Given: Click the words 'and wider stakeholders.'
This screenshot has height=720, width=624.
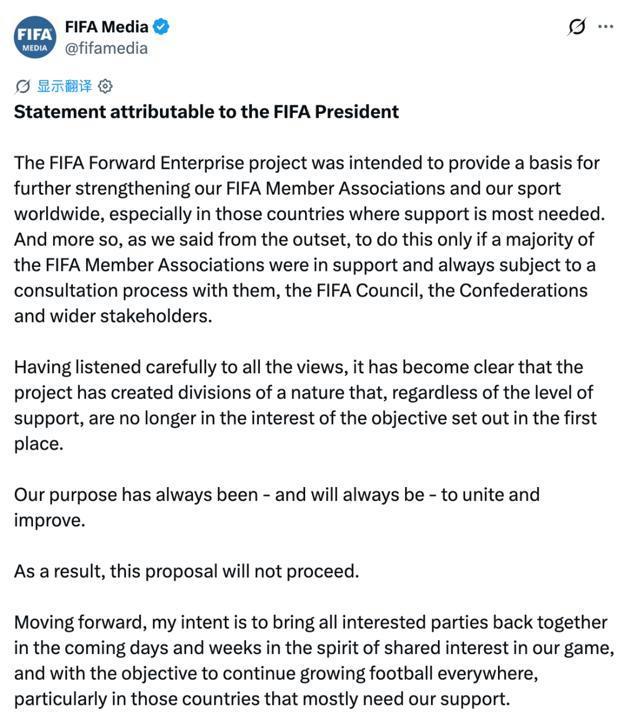Looking at the screenshot, I should tap(113, 316).
